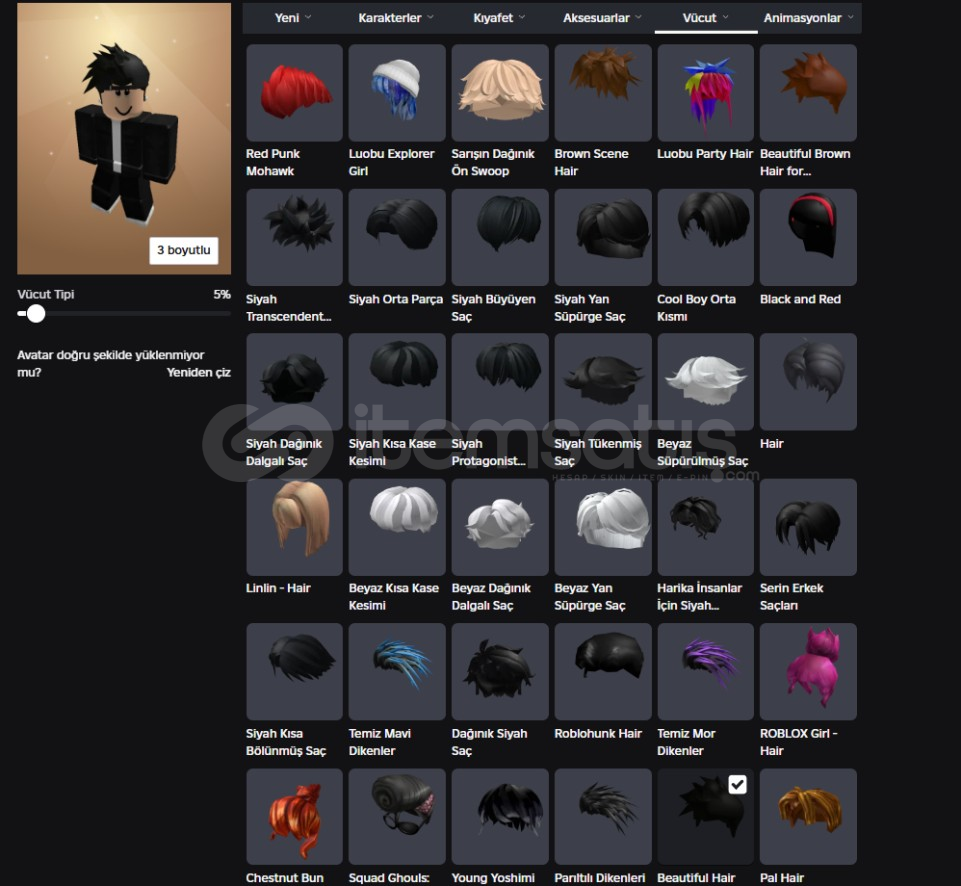961x886 pixels.
Task: Pick the item labeled just Hair
Action: tap(808, 382)
